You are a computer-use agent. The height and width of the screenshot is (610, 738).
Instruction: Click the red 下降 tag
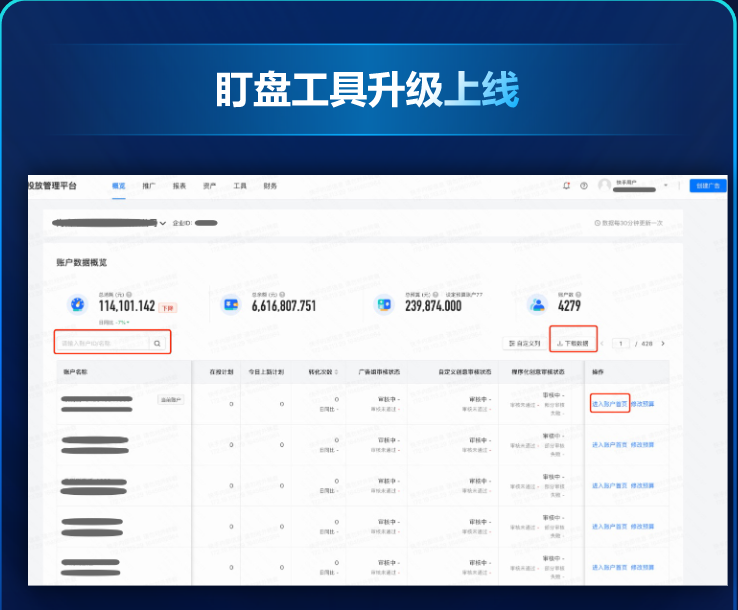pos(168,308)
